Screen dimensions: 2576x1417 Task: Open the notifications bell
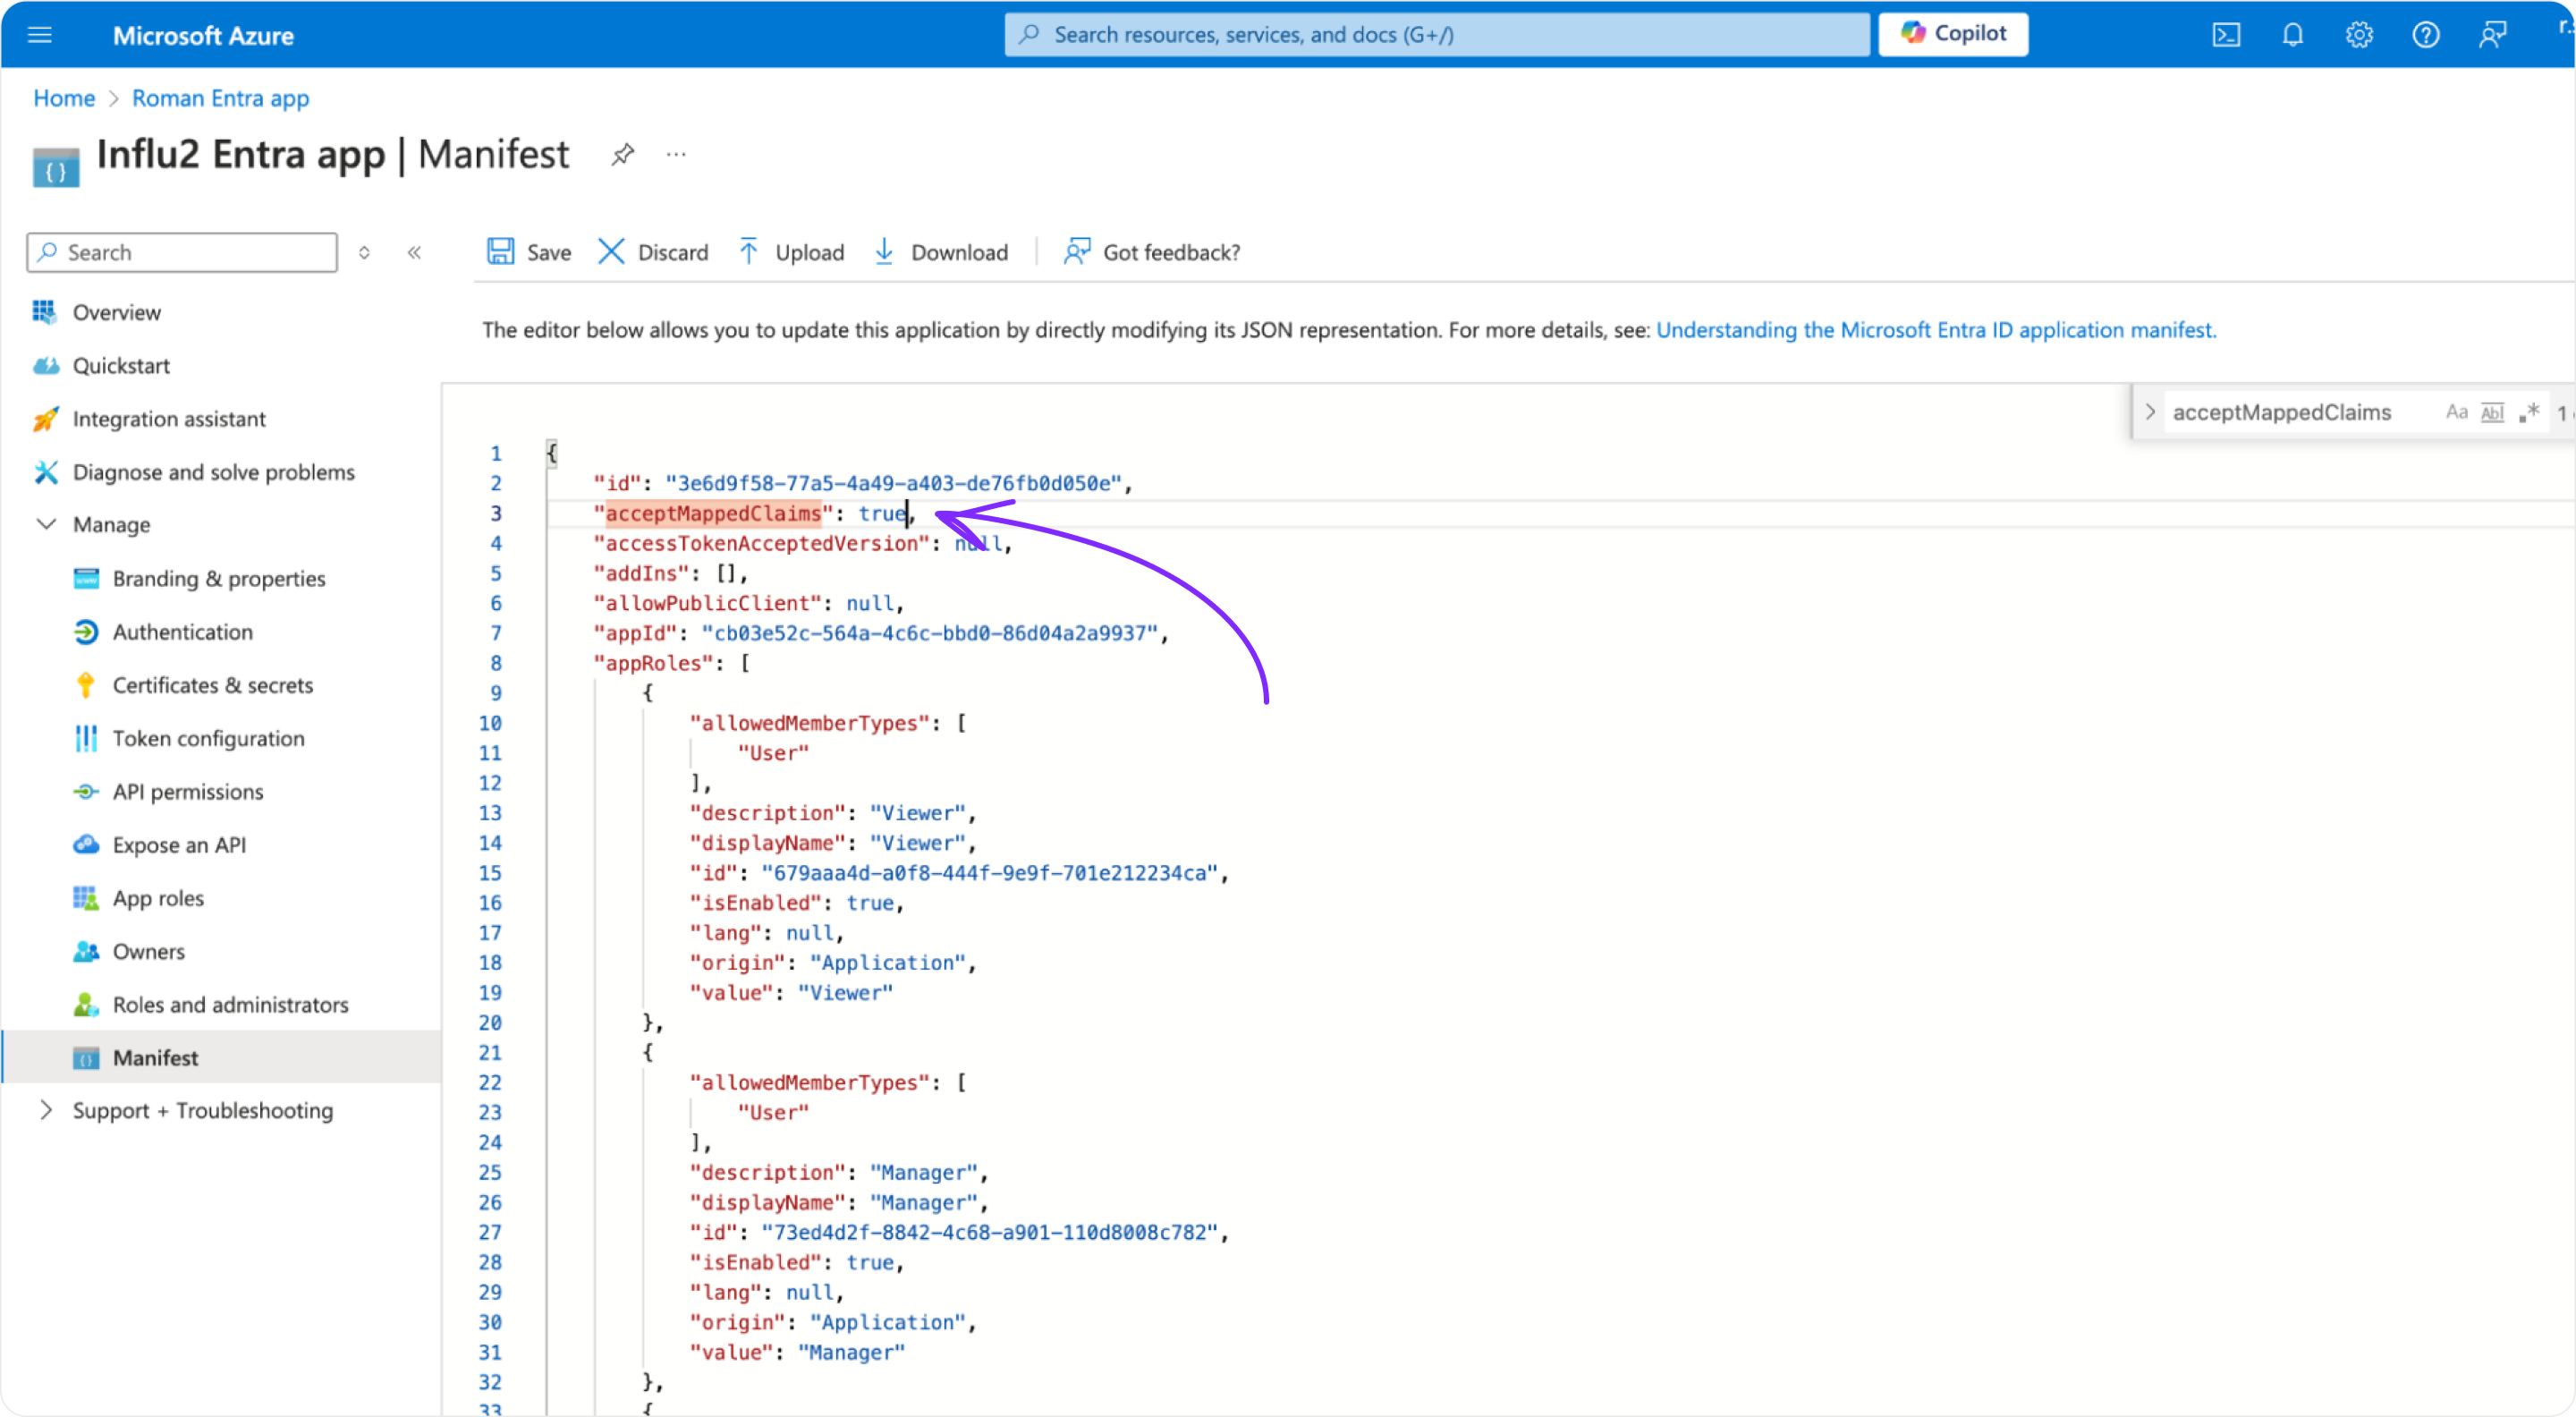click(x=2292, y=34)
